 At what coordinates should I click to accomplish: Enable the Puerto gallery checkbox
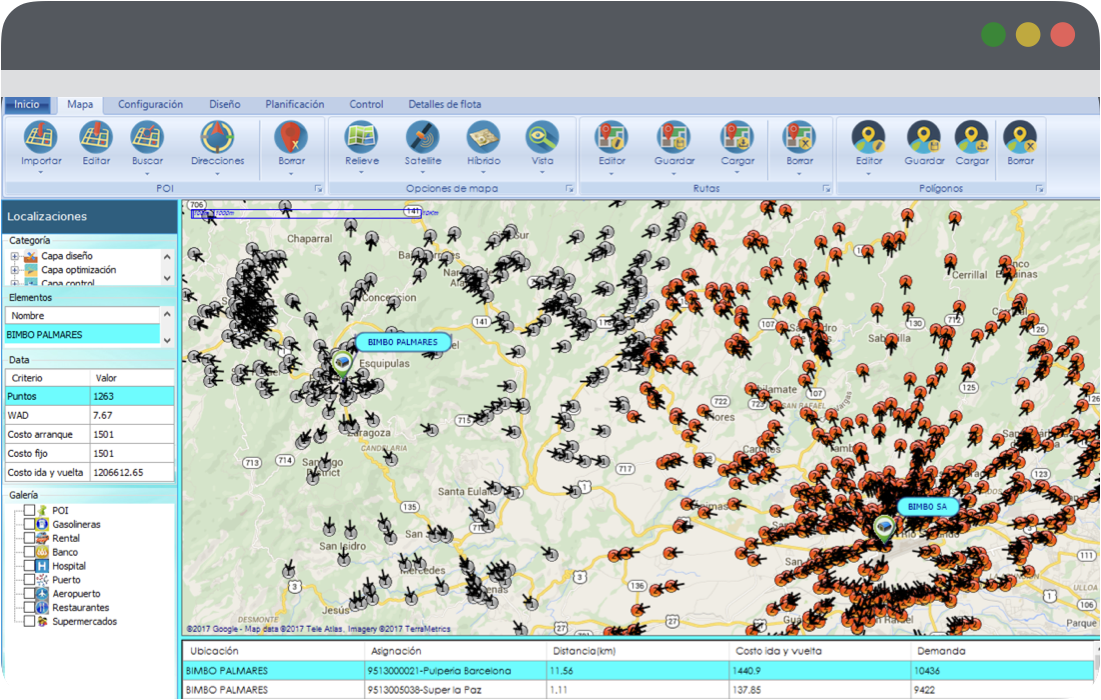tap(29, 580)
